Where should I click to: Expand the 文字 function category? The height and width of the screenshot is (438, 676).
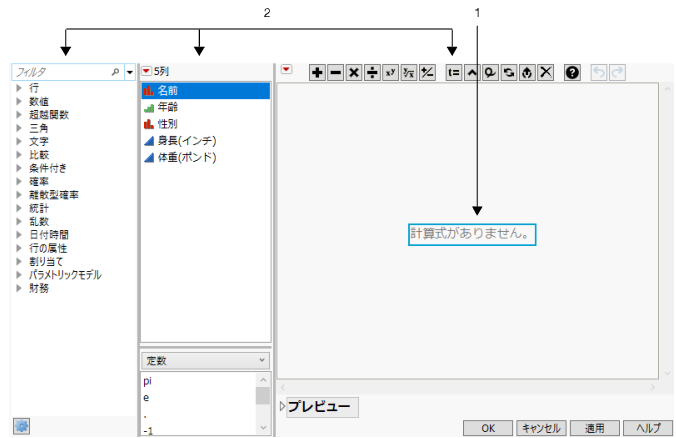pyautogui.click(x=19, y=141)
